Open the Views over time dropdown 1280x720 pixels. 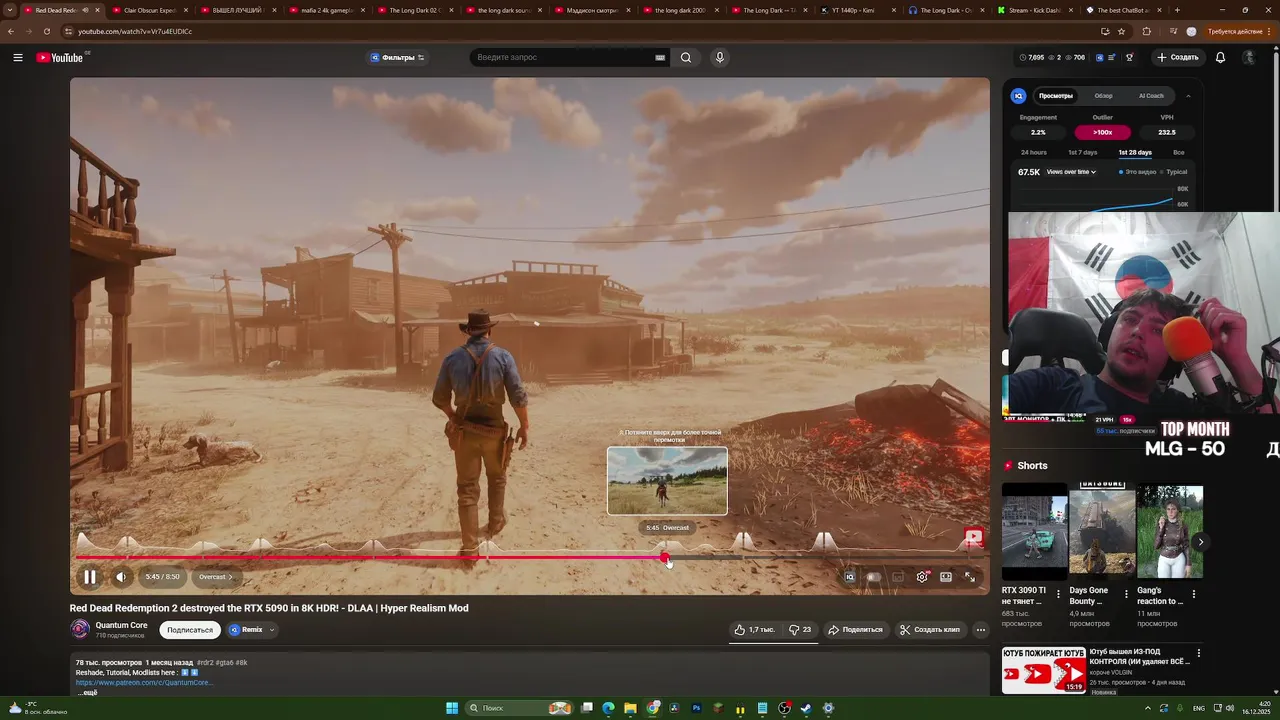click(x=1071, y=172)
